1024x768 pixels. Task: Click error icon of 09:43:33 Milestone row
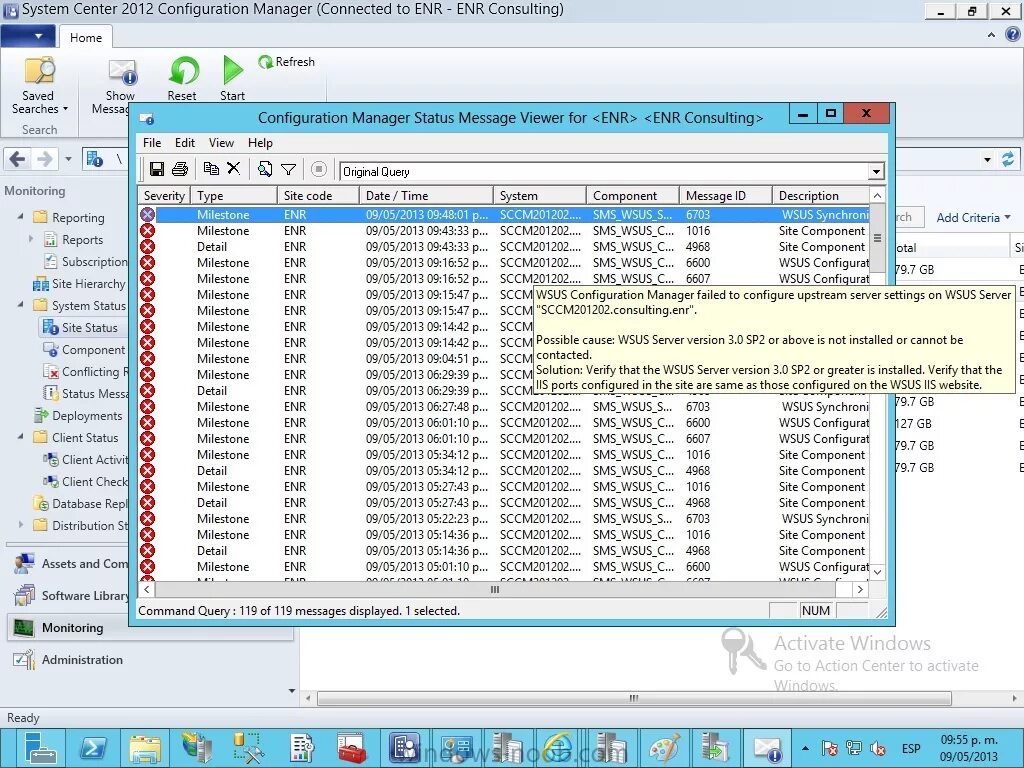click(148, 231)
